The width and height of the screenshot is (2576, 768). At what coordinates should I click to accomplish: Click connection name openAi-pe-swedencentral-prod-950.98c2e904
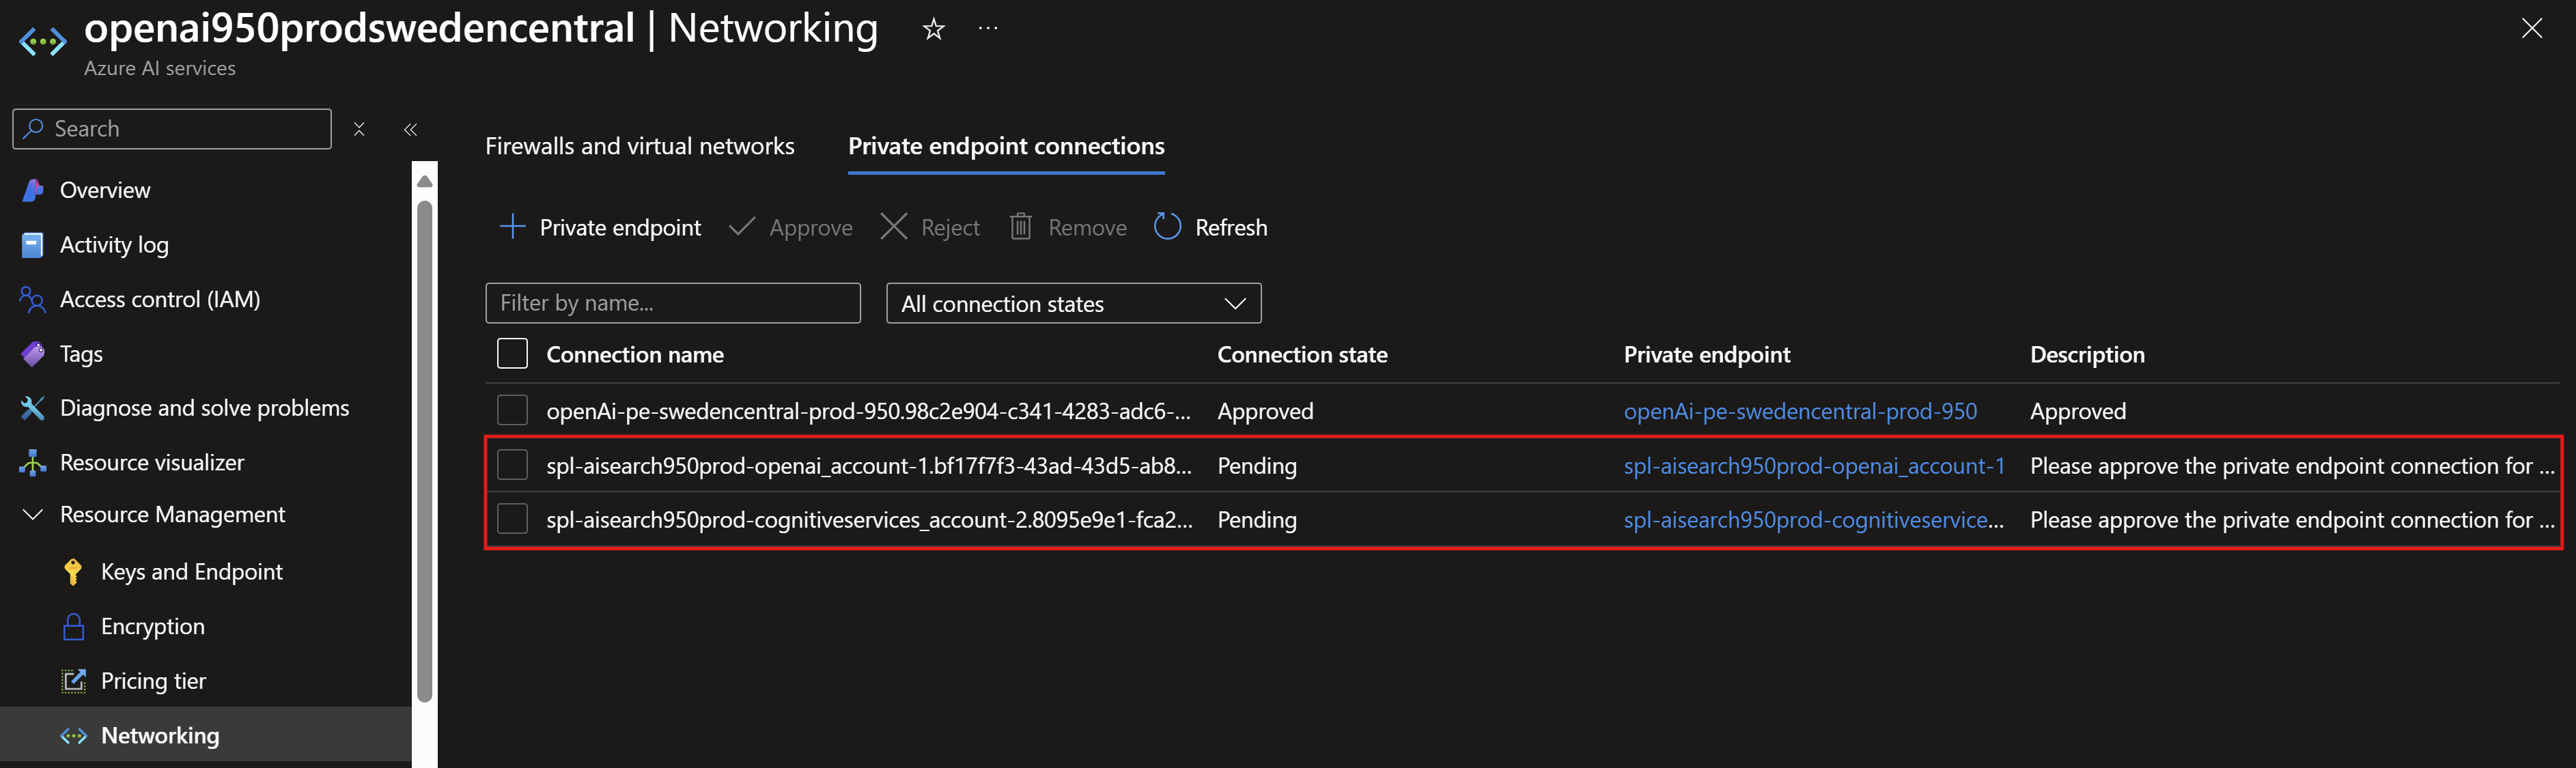(868, 411)
